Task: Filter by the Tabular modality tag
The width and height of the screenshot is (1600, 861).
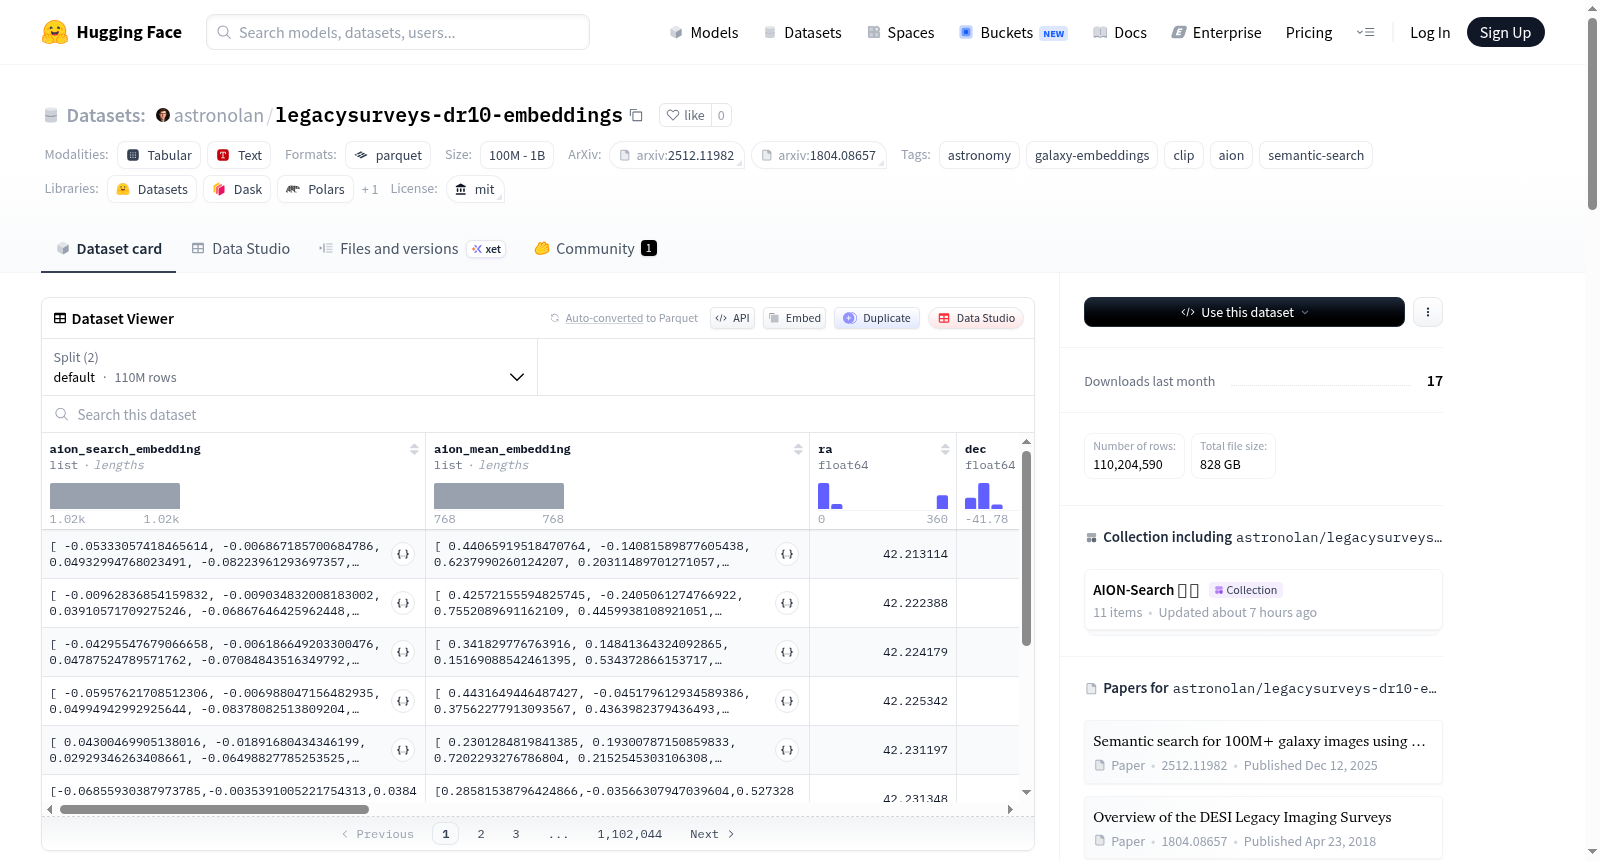Action: pyautogui.click(x=159, y=155)
